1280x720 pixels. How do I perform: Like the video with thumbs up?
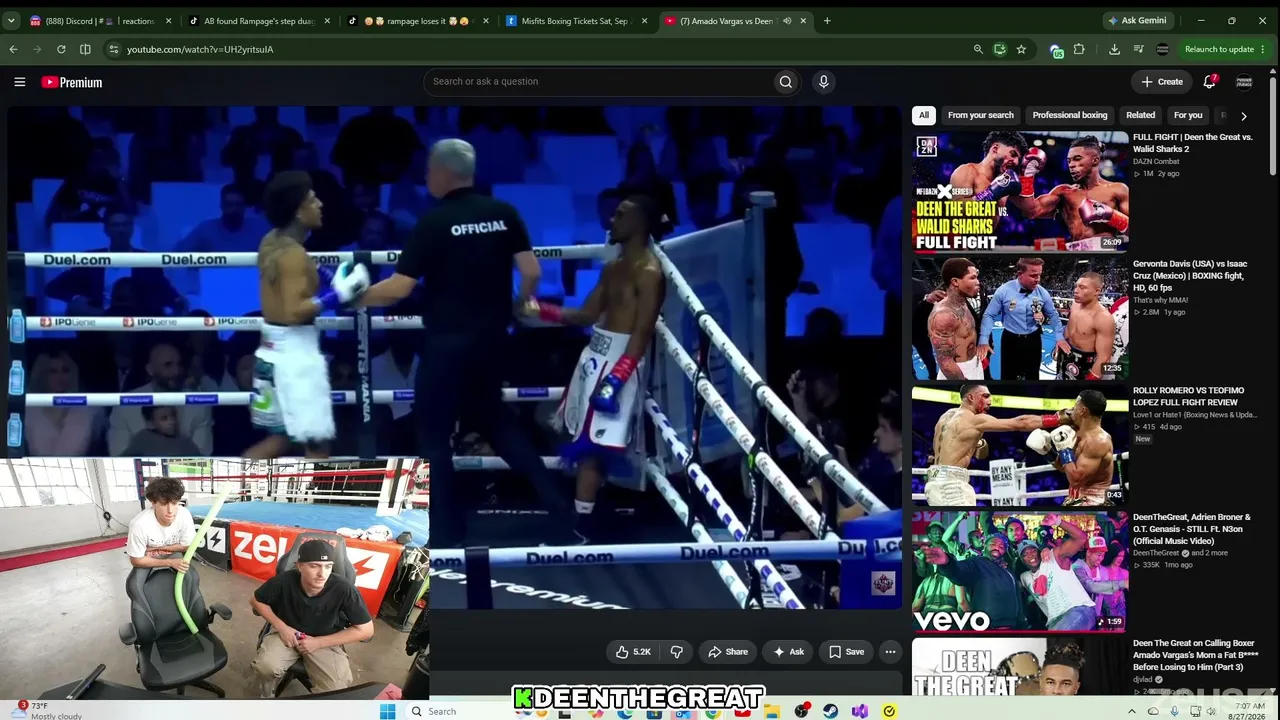[633, 652]
